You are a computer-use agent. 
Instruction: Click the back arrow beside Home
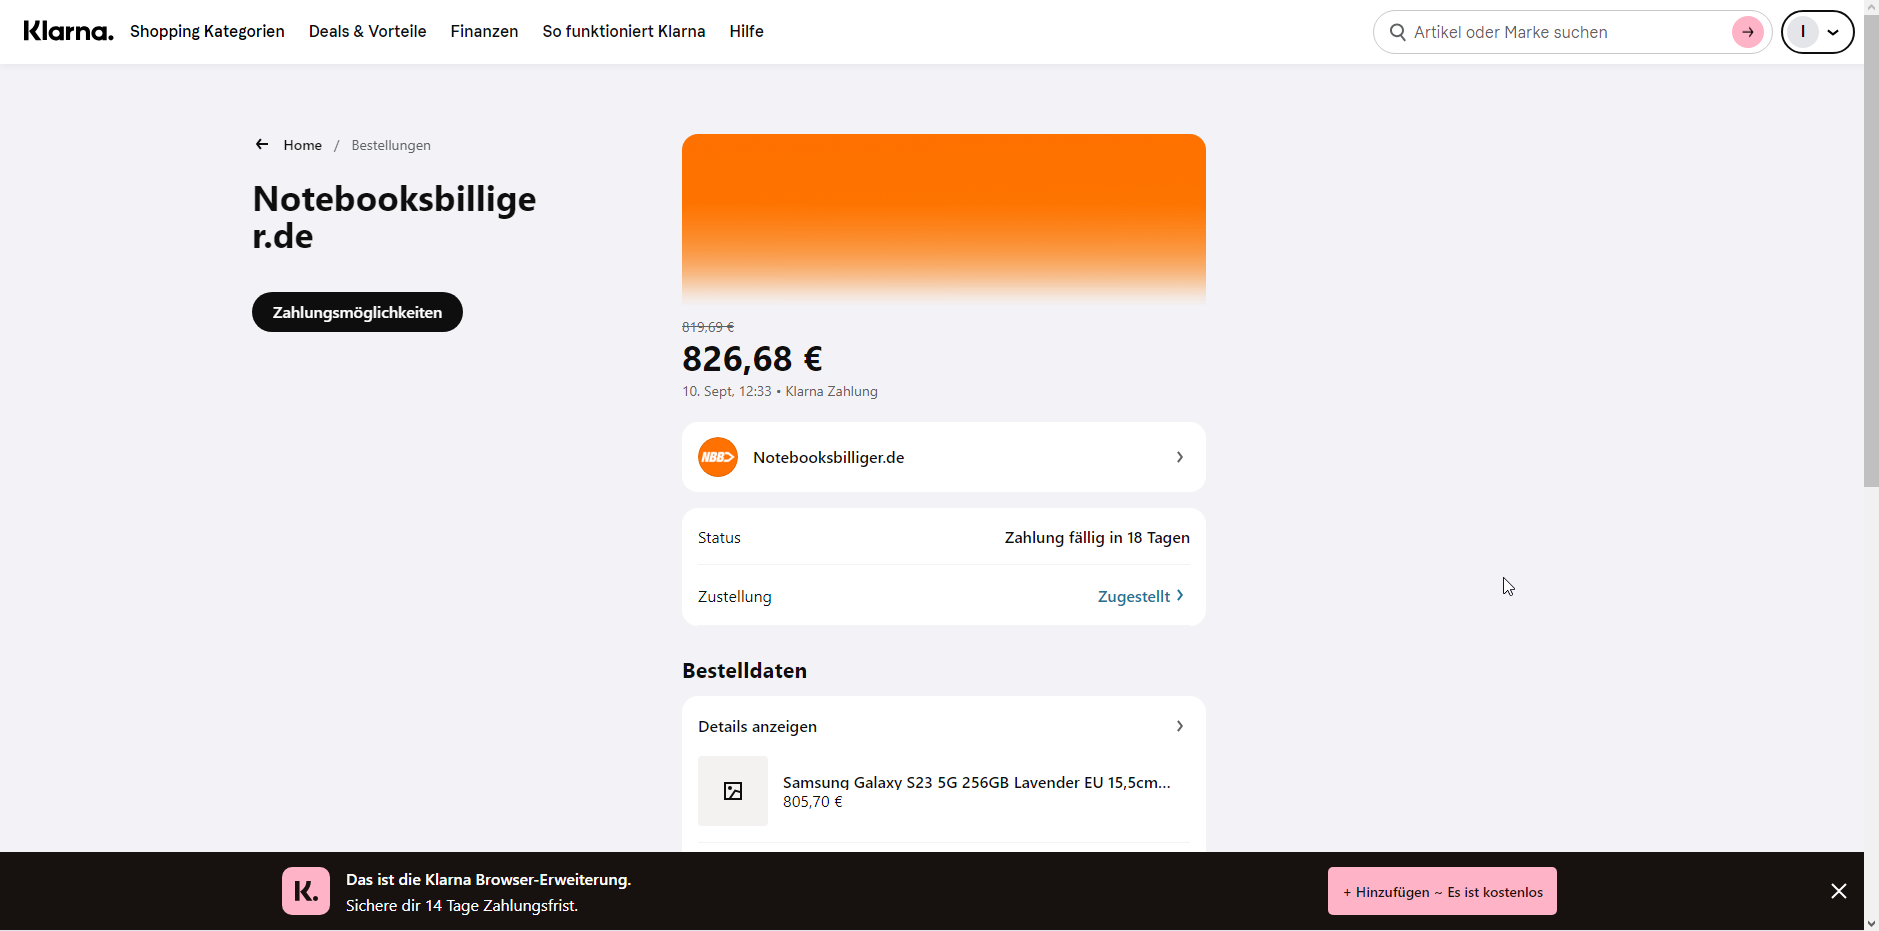point(262,145)
